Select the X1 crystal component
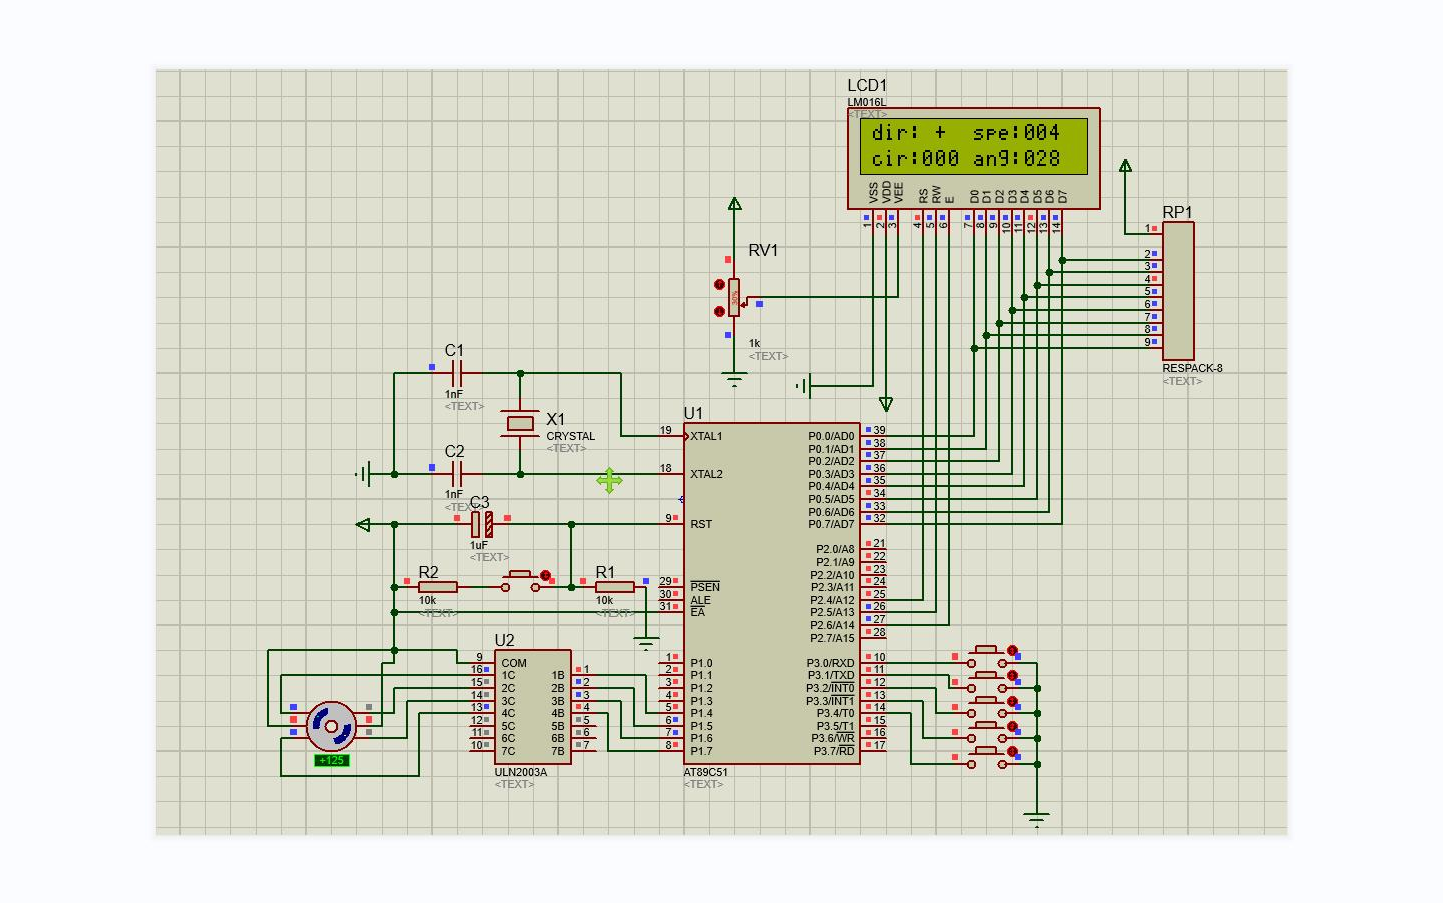The width and height of the screenshot is (1443, 903). click(x=520, y=424)
